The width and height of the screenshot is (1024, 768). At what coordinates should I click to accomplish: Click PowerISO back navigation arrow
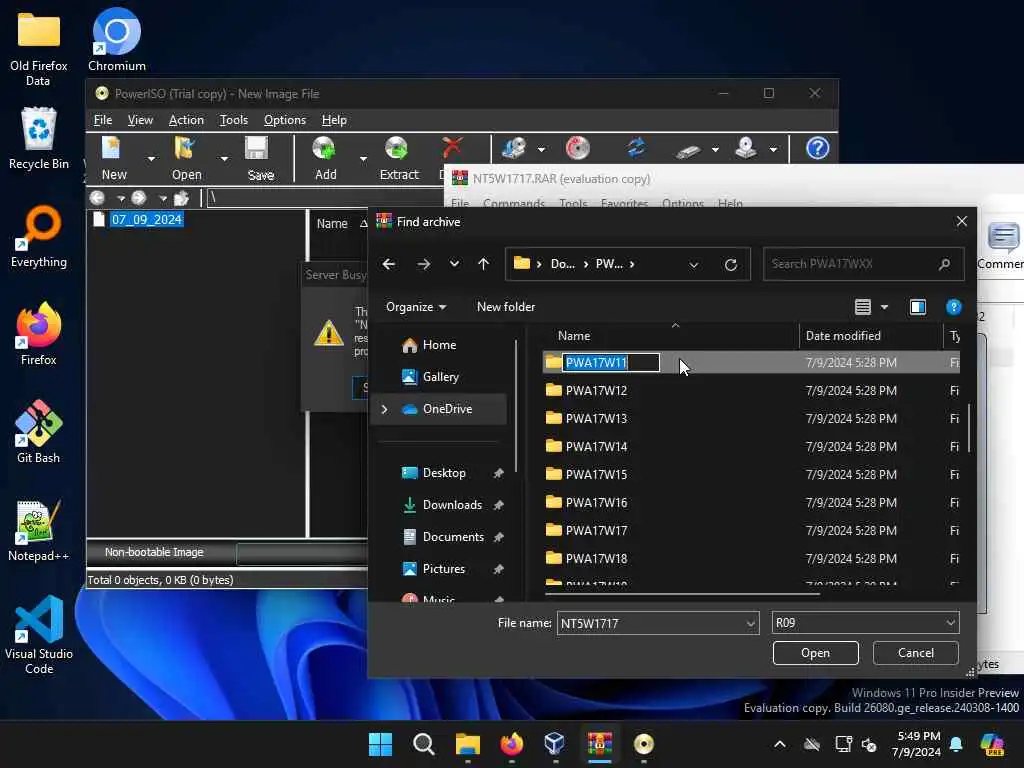point(97,197)
